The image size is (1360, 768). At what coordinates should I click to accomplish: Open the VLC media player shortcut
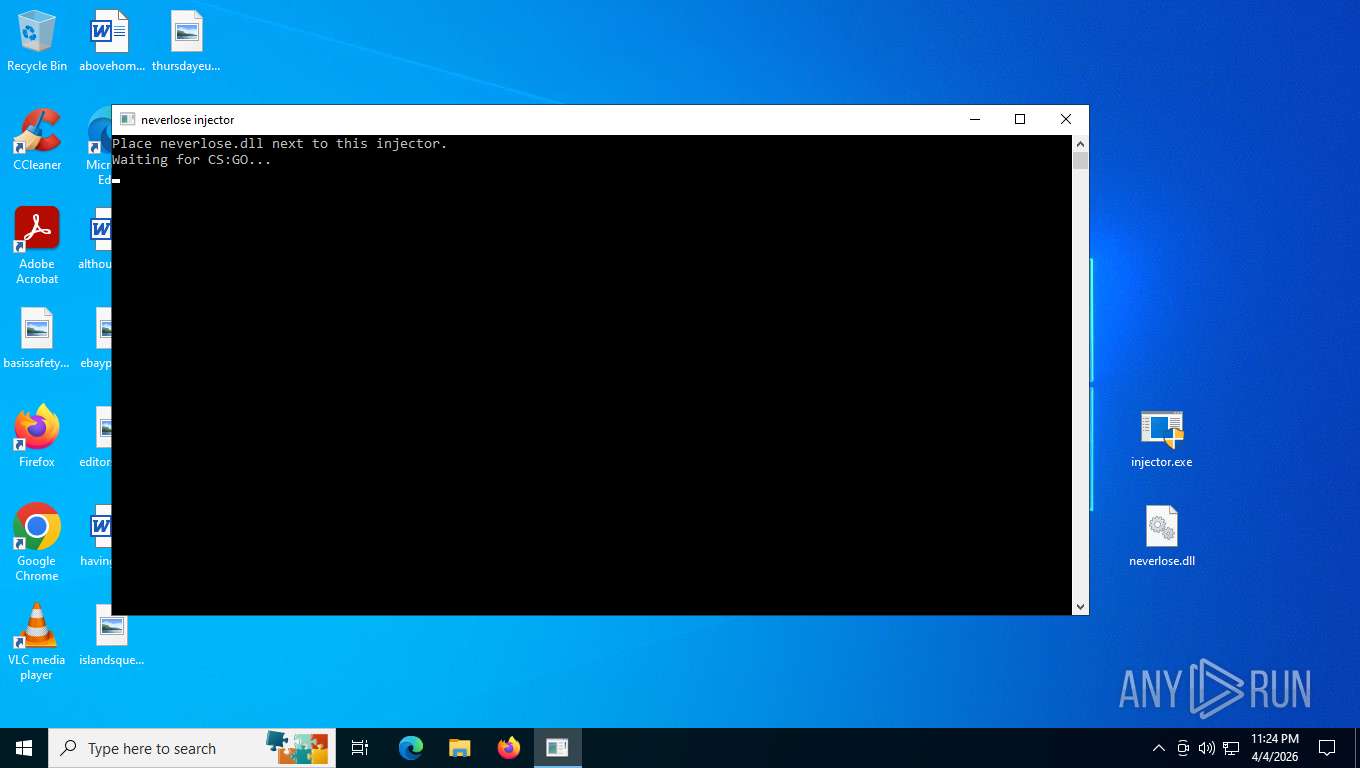click(37, 642)
